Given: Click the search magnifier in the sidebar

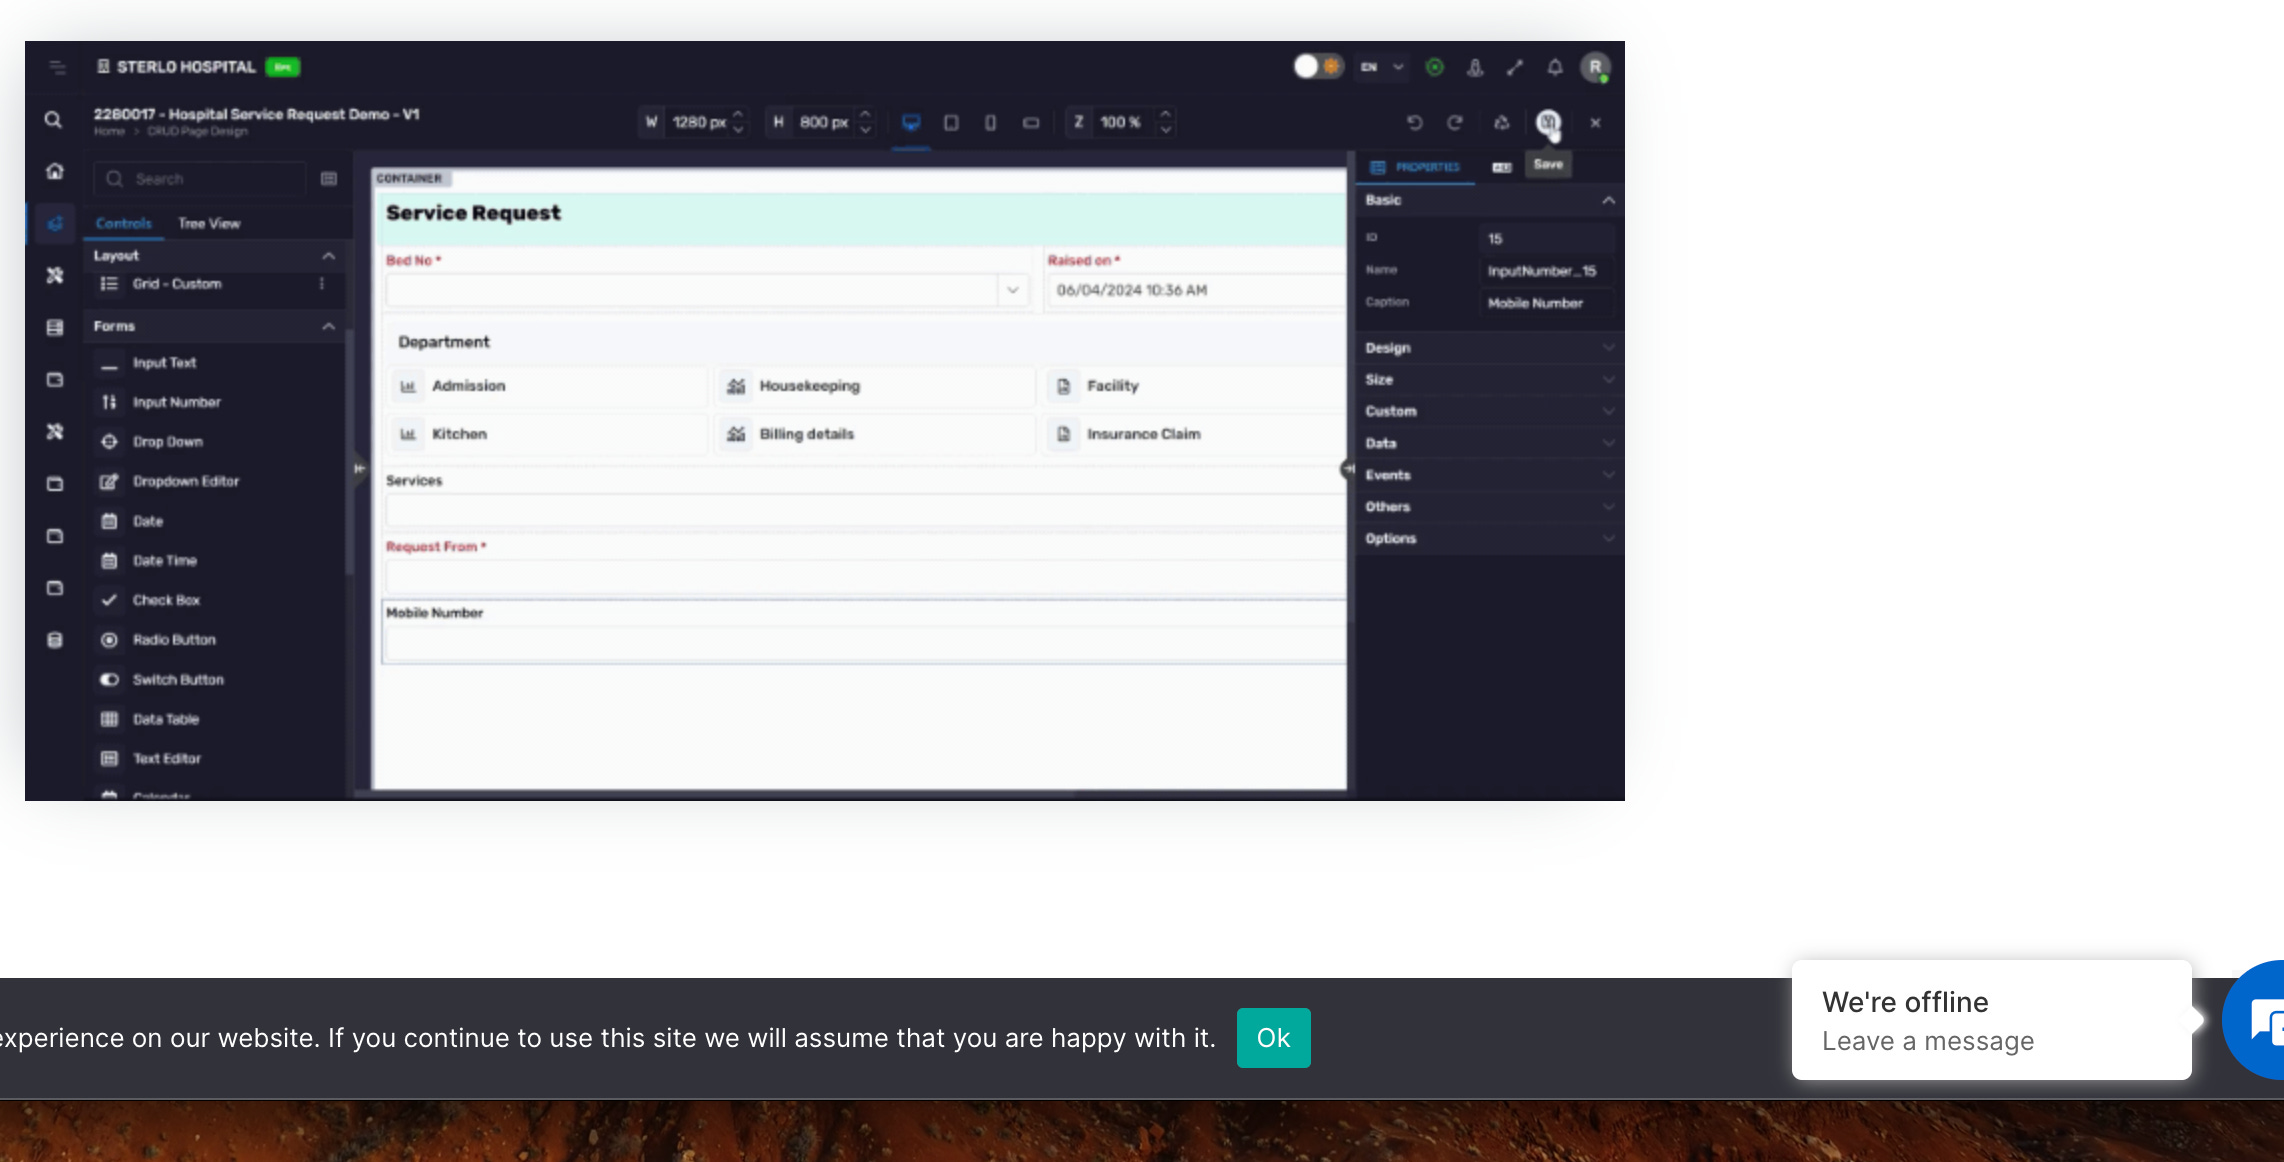Looking at the screenshot, I should [54, 120].
